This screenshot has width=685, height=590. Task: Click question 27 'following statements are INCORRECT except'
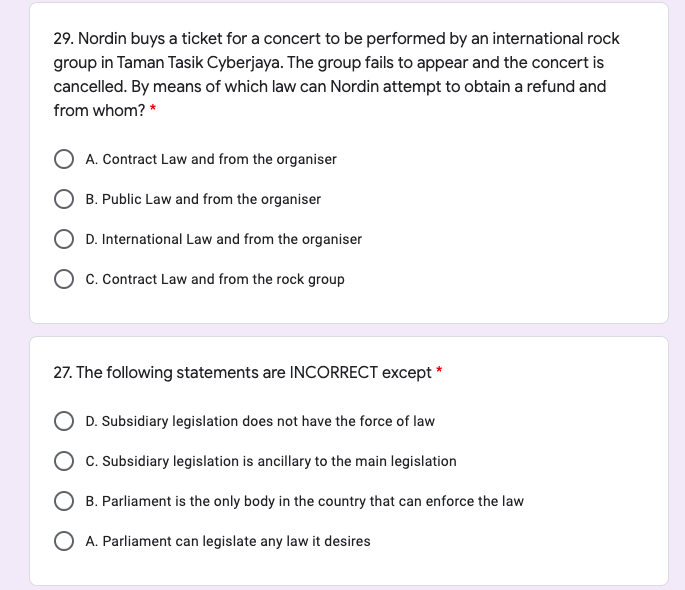point(243,373)
